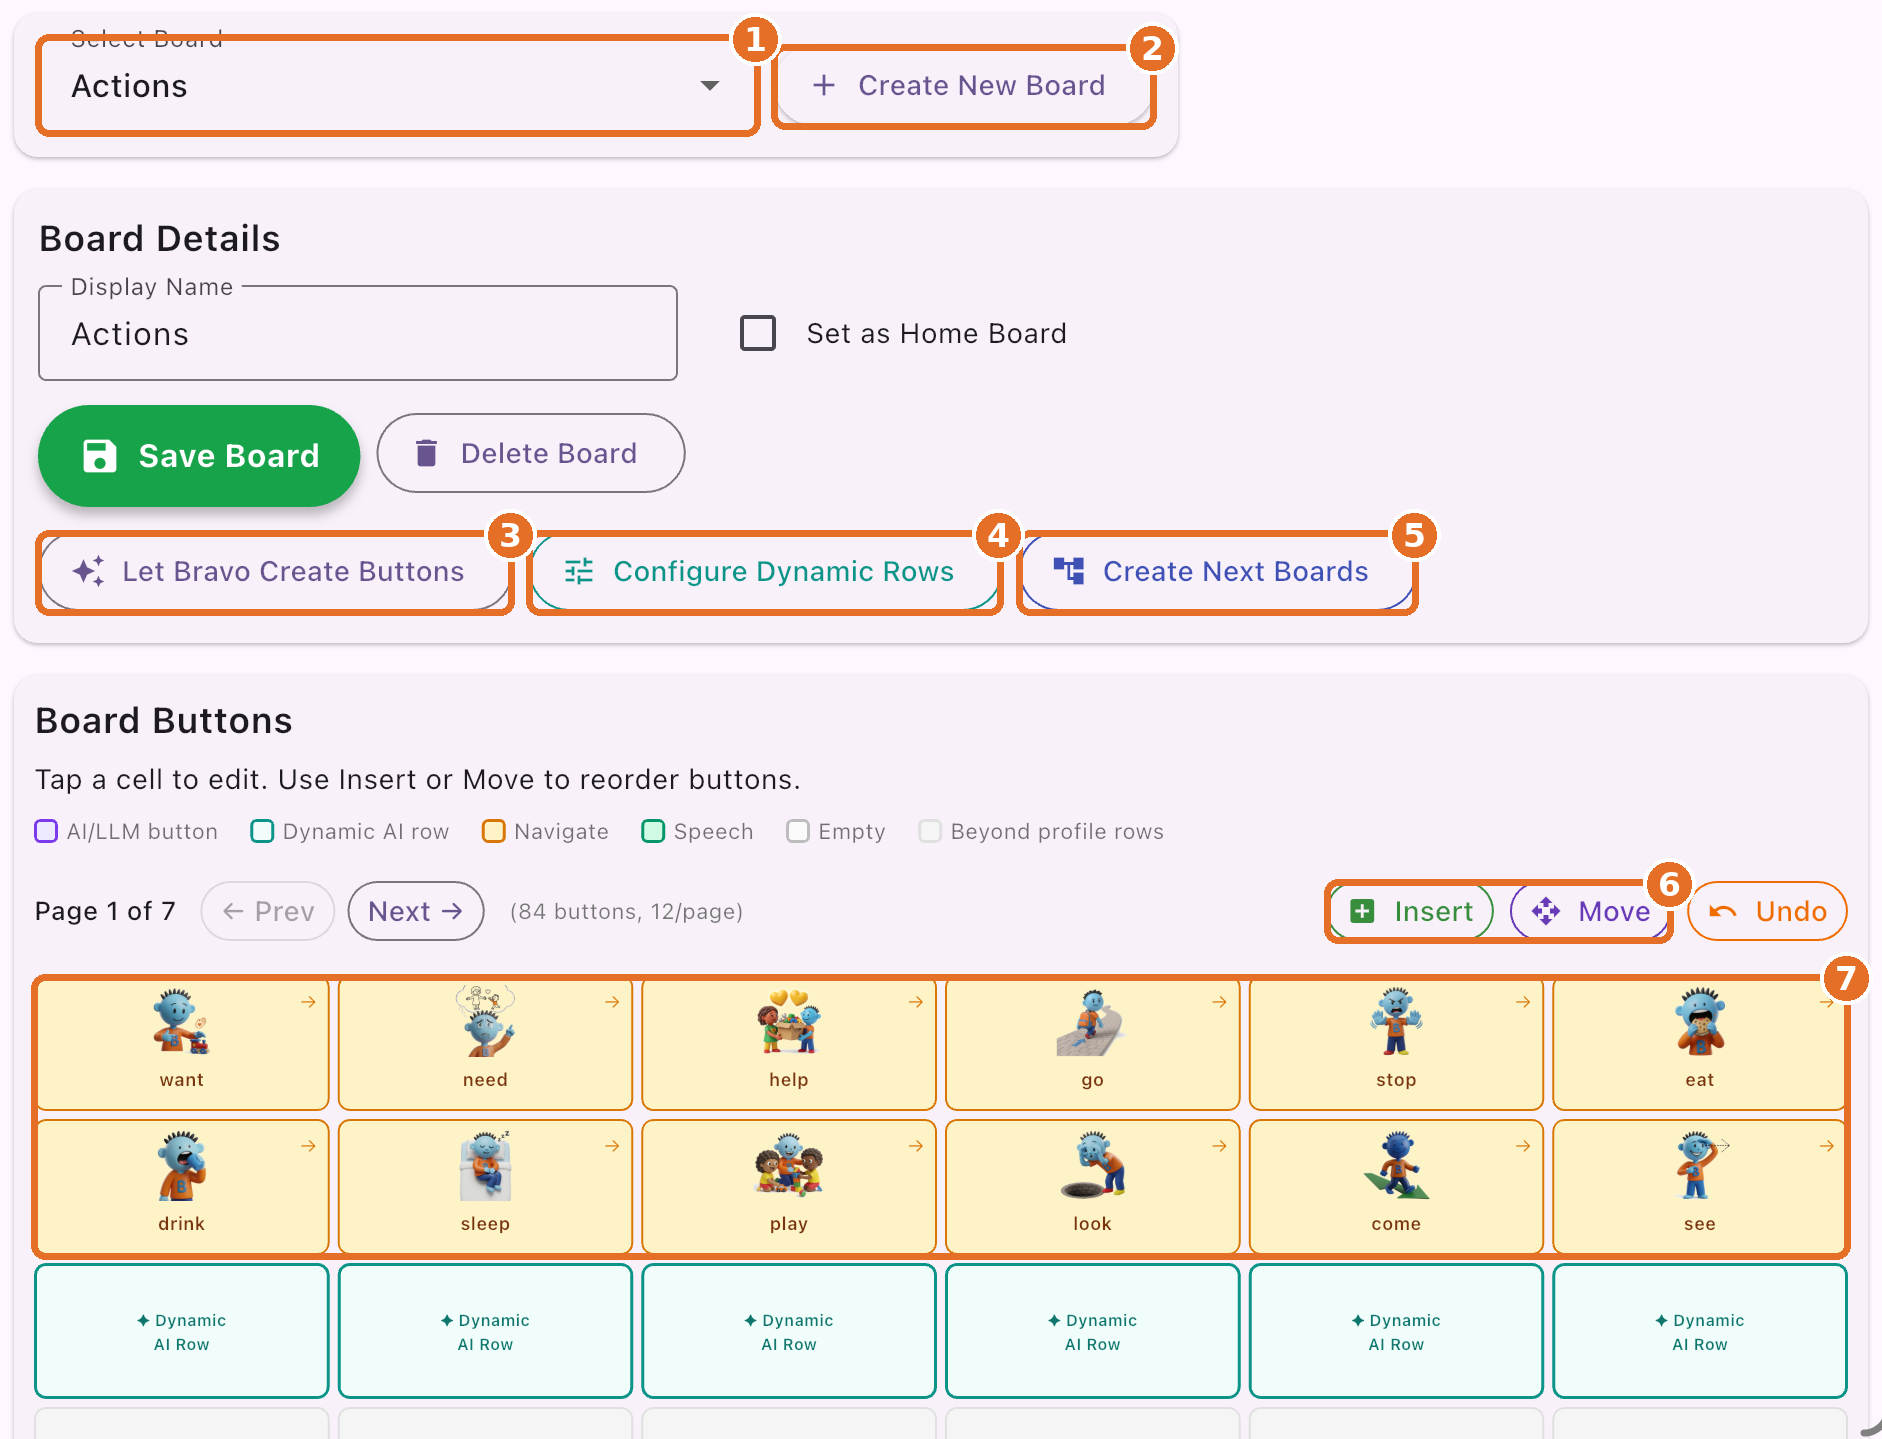Click the Undo button
The width and height of the screenshot is (1882, 1439).
click(1767, 911)
